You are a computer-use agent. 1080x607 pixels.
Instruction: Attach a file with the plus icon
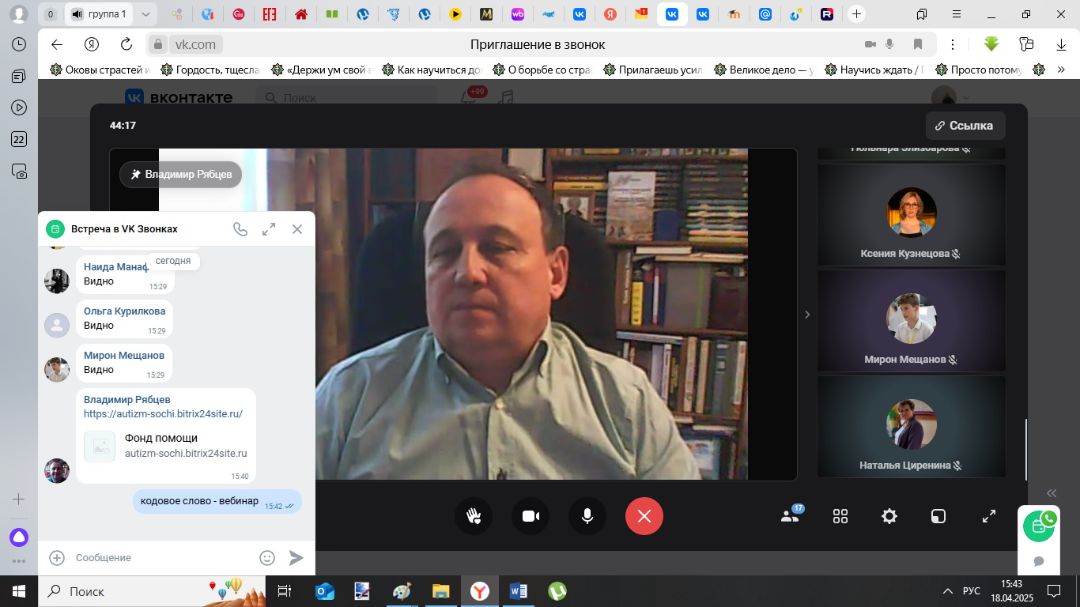(x=57, y=557)
